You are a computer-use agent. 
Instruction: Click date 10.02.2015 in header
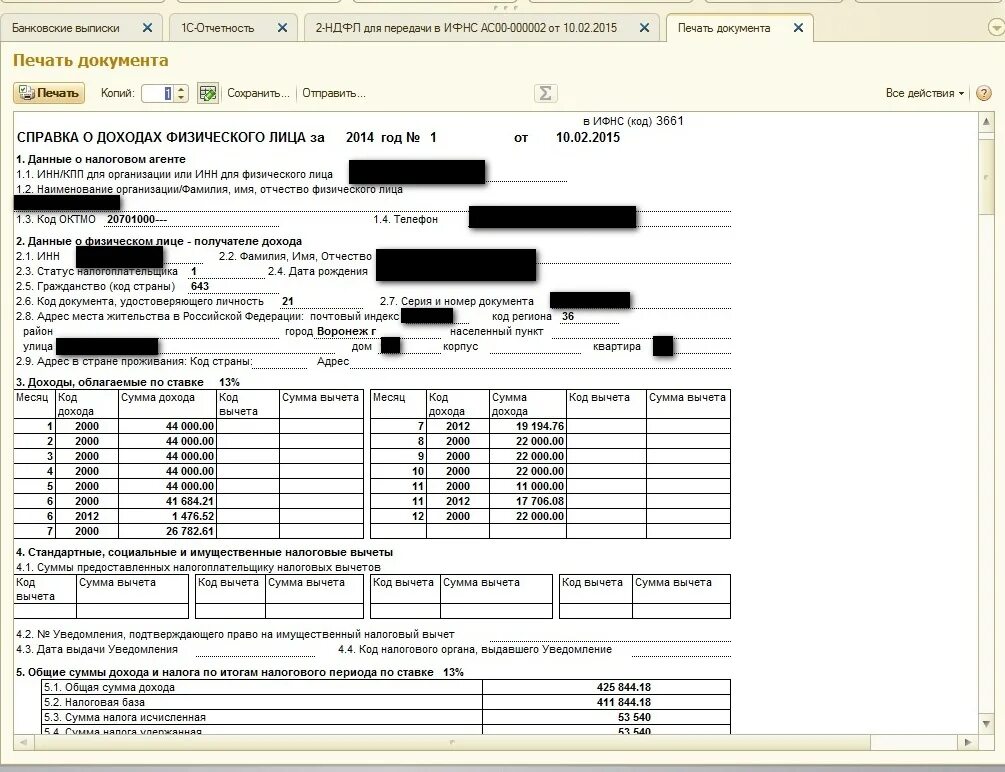(x=588, y=137)
